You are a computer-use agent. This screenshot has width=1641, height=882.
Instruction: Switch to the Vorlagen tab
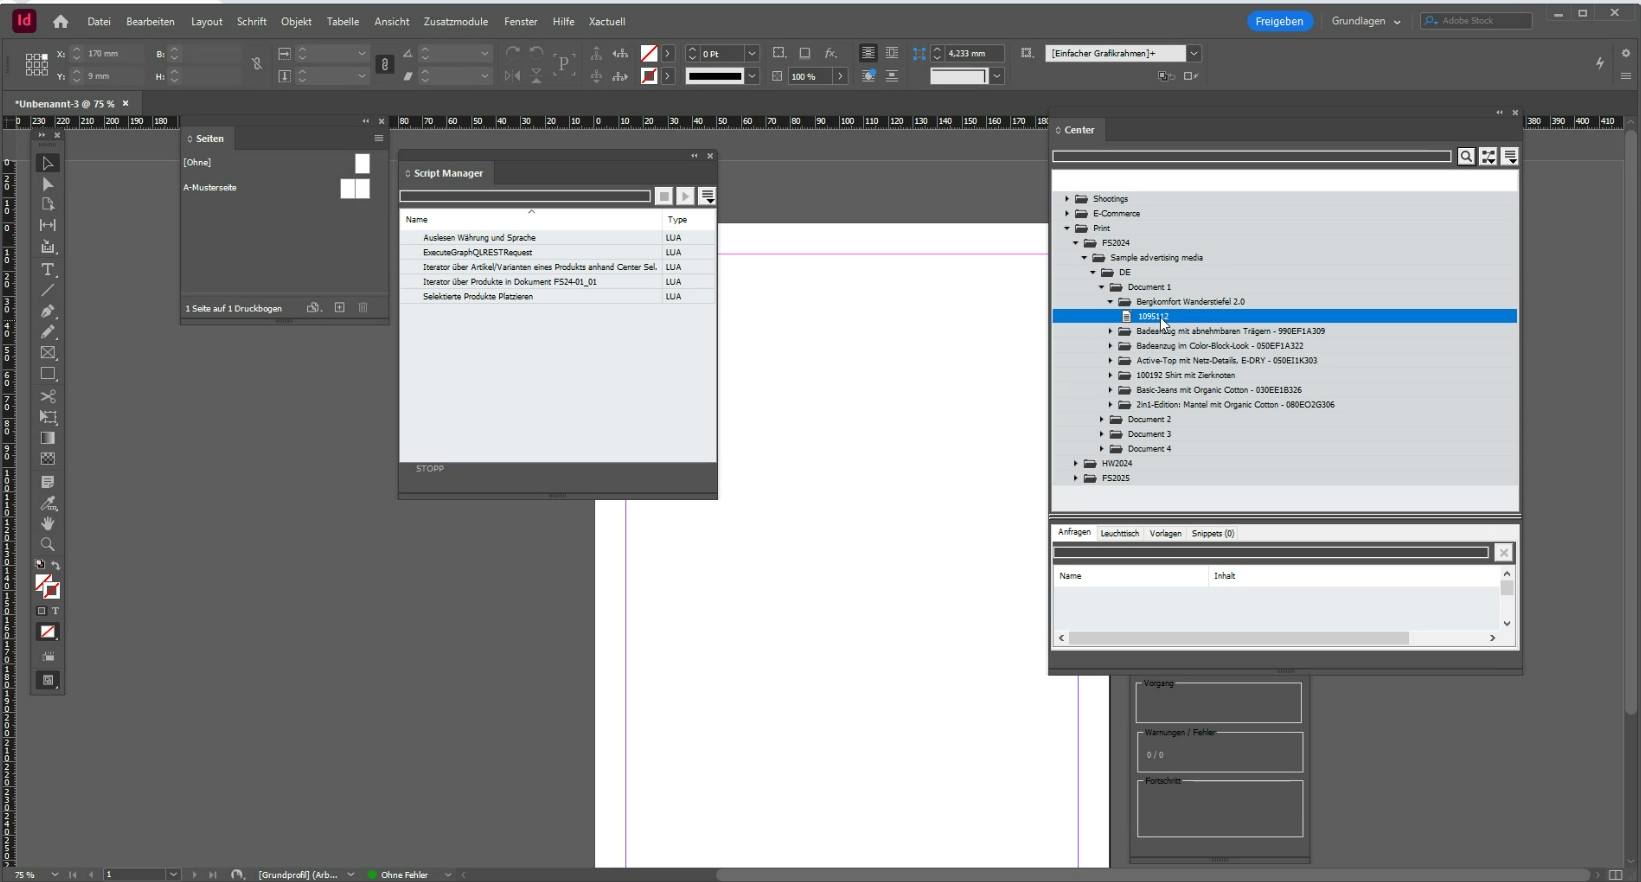[1165, 534]
